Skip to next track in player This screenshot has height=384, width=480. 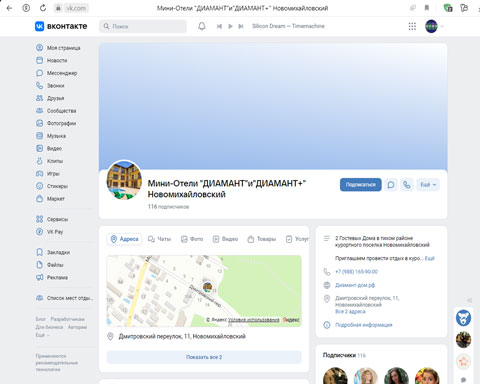[241, 26]
